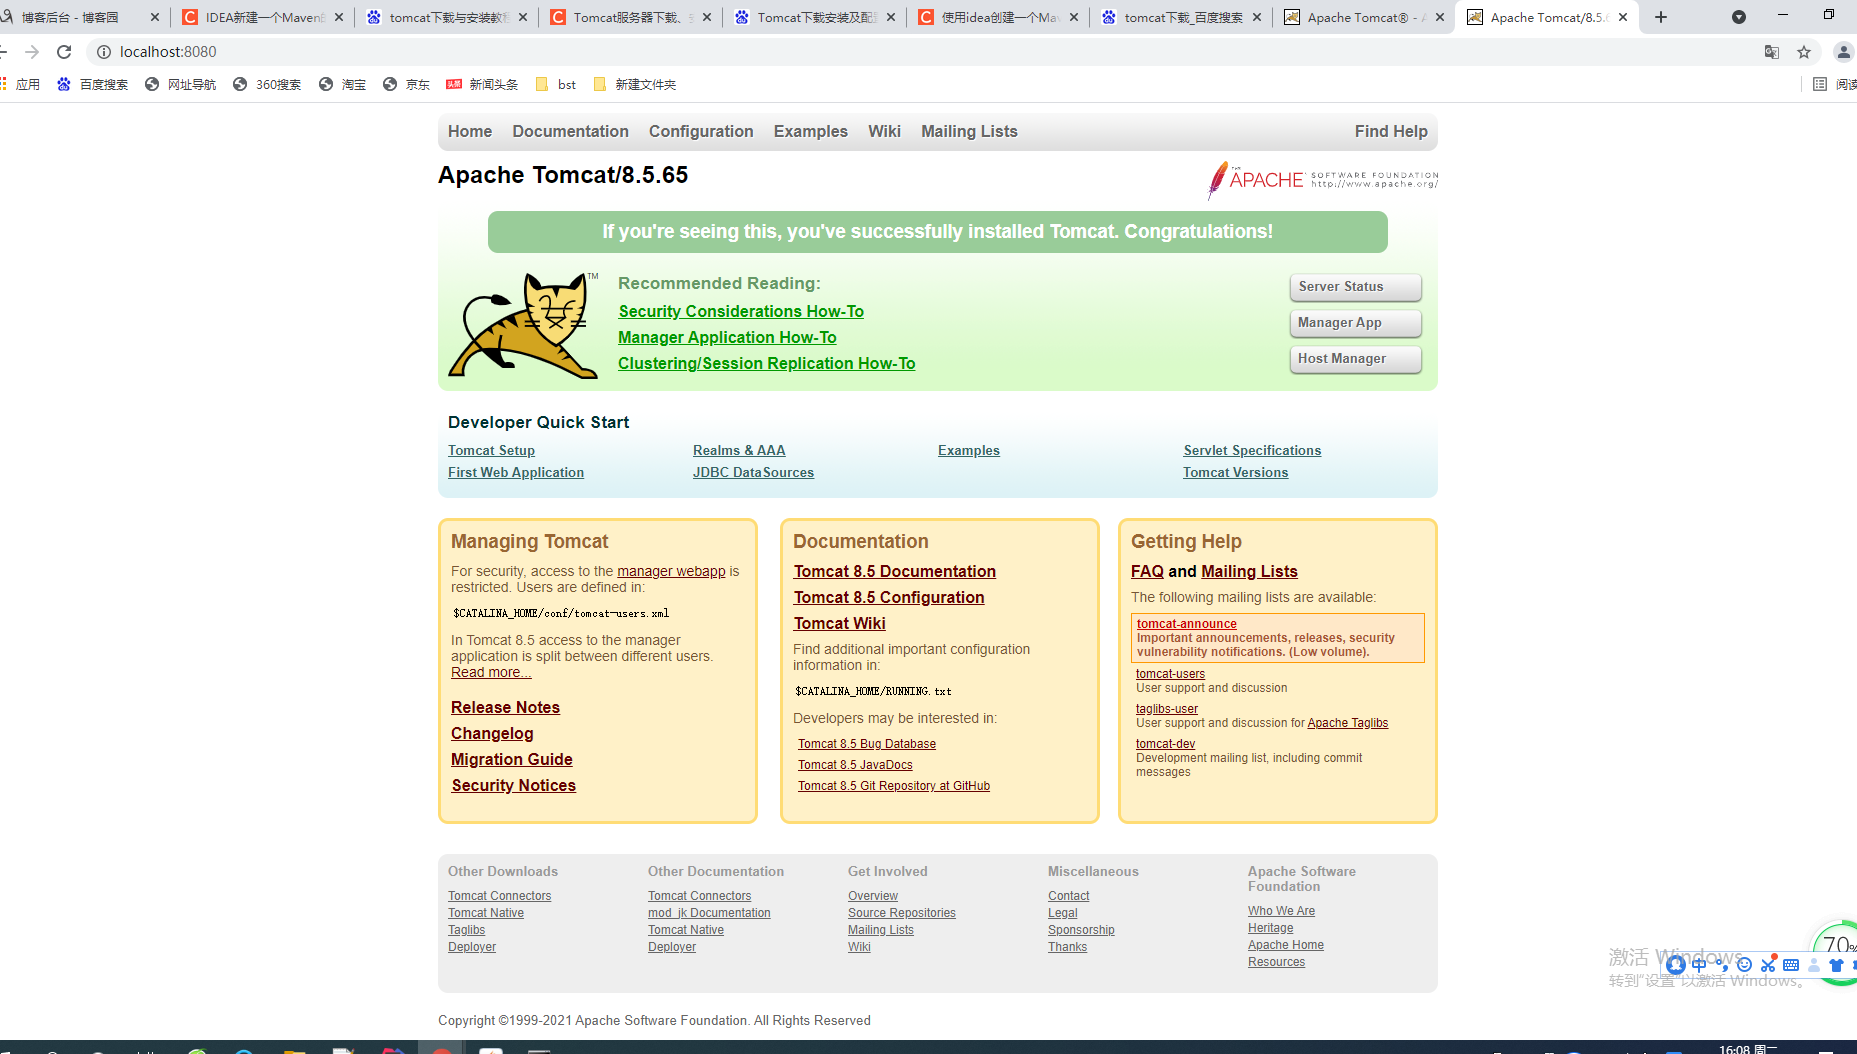The height and width of the screenshot is (1054, 1857).
Task: Open the Release Notes link
Action: click(x=505, y=708)
